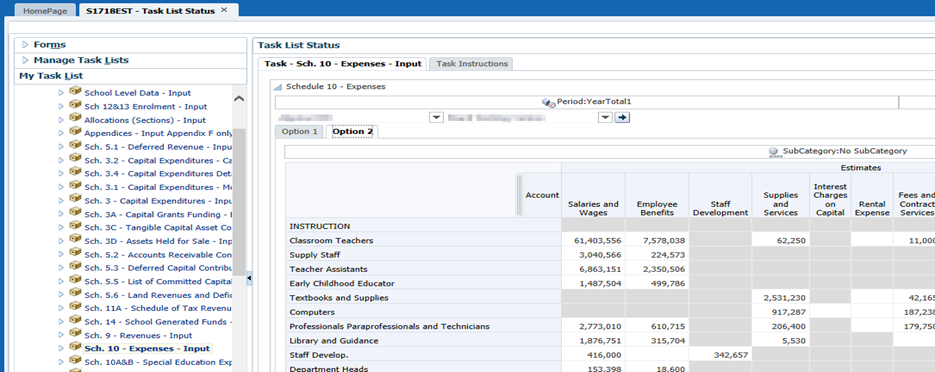Viewport: 935px width, 372px height.
Task: Click the Sch. 9 Revenues box icon
Action: [x=75, y=334]
